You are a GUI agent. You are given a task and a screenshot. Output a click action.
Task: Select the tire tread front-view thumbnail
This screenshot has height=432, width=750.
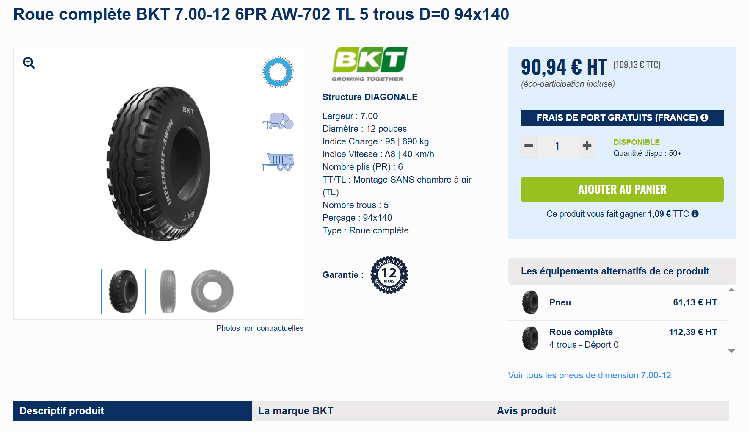(x=168, y=291)
